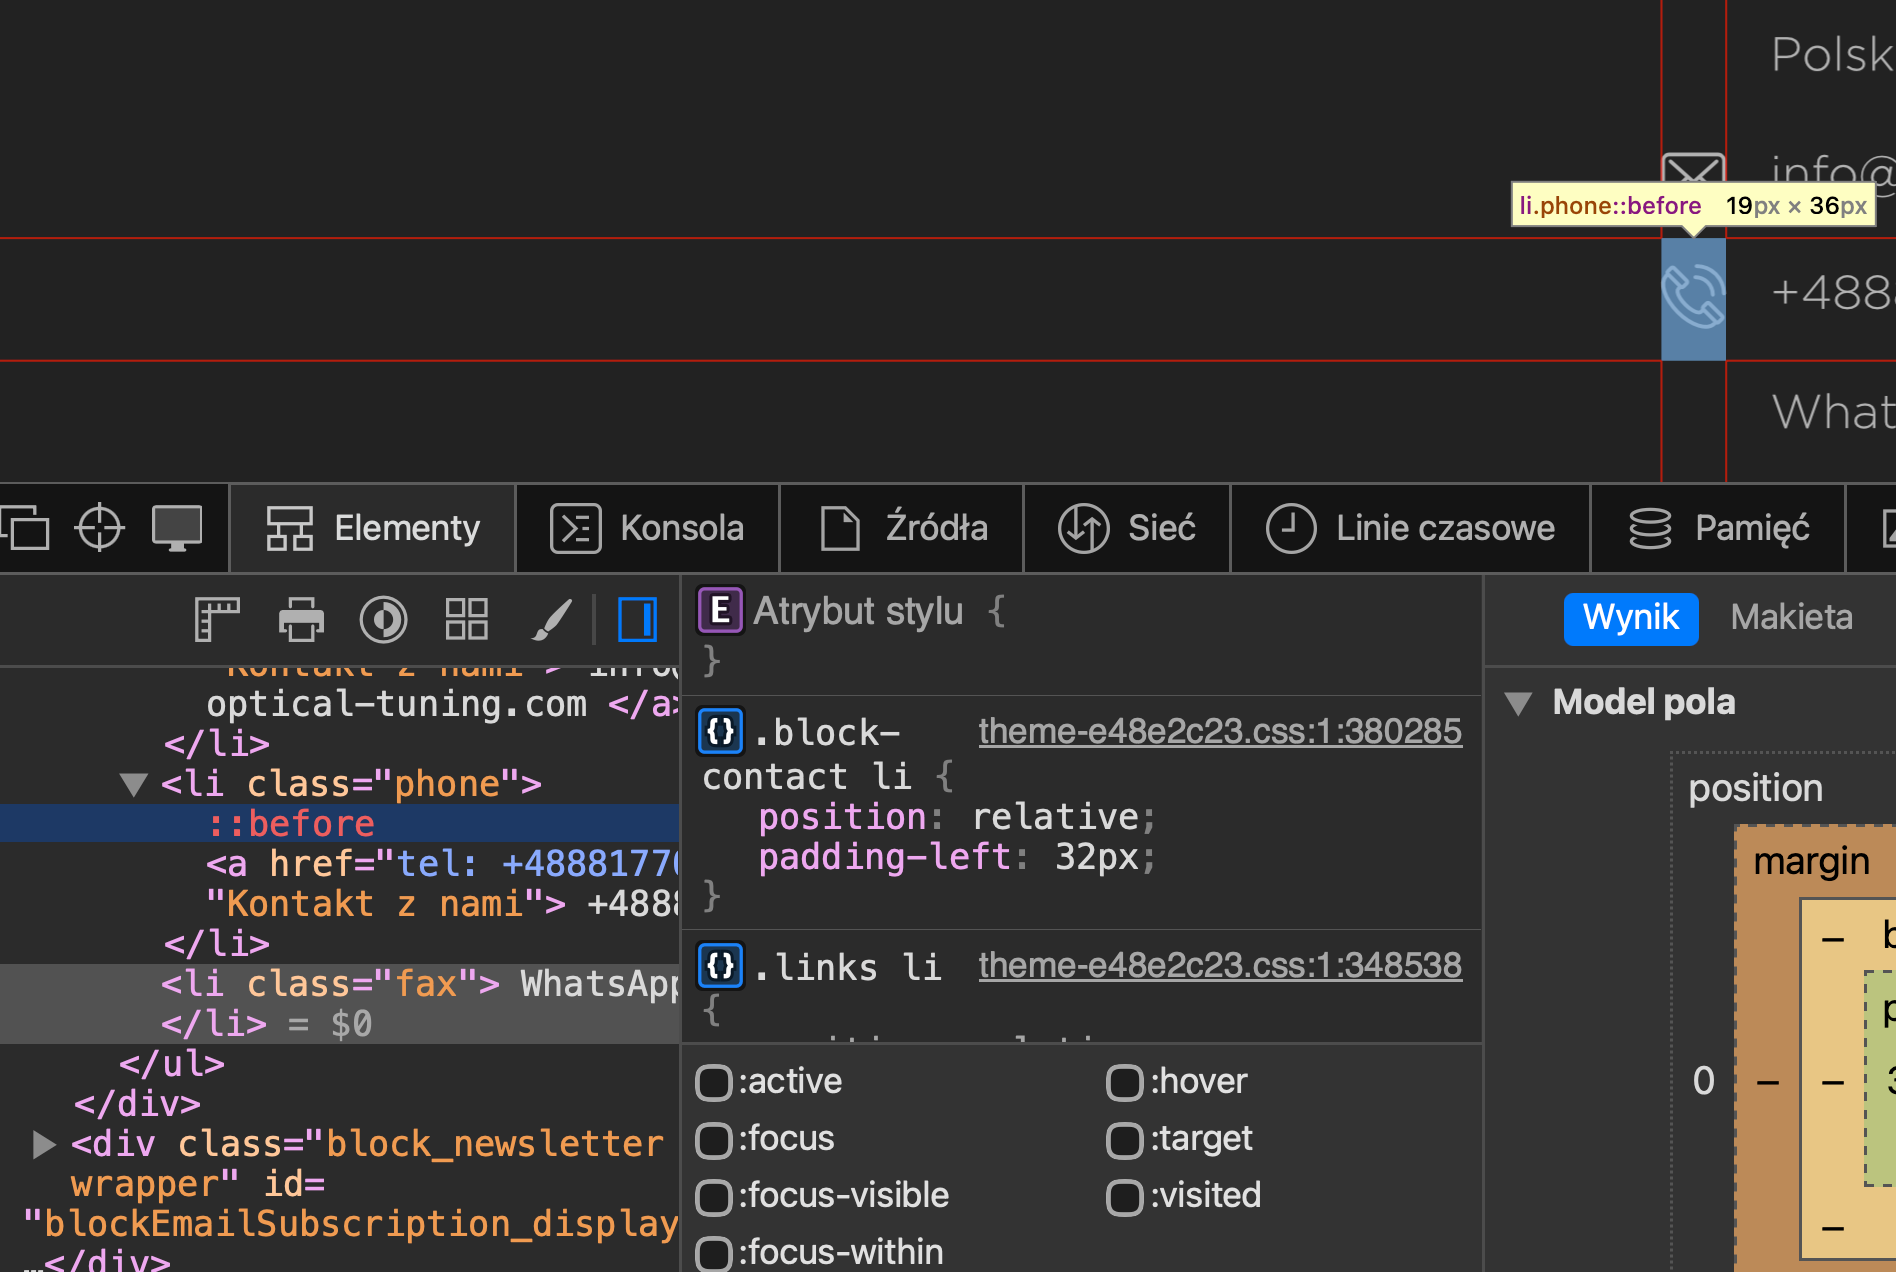The width and height of the screenshot is (1896, 1272).
Task: Click the device emulation monitor icon
Action: coord(177,528)
